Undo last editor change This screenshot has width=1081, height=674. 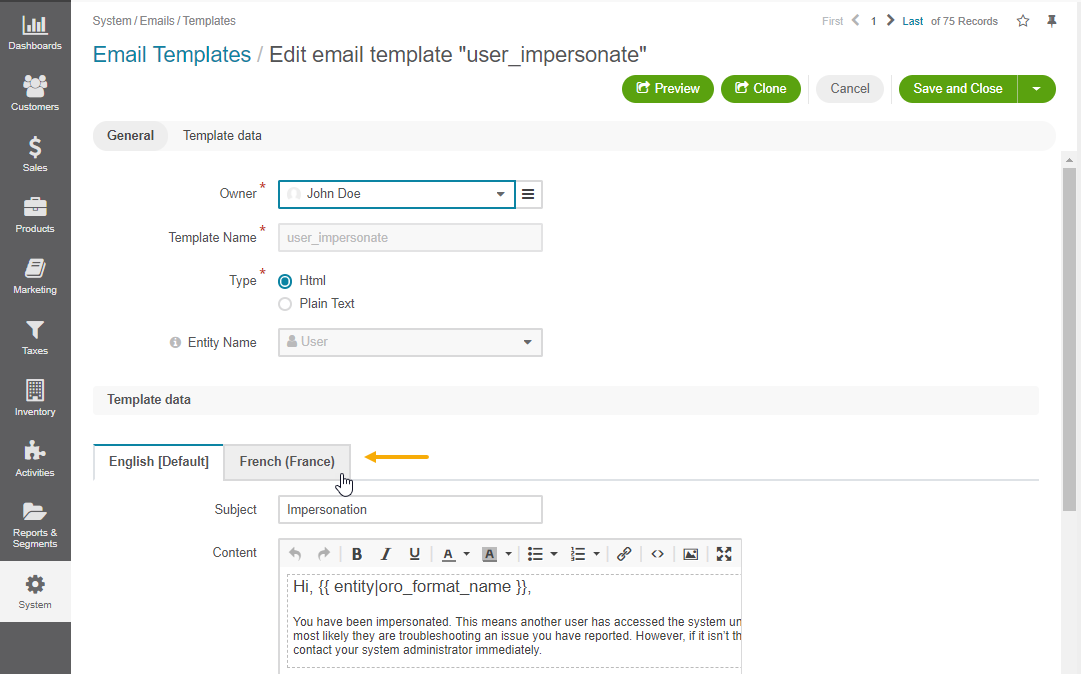coord(295,554)
